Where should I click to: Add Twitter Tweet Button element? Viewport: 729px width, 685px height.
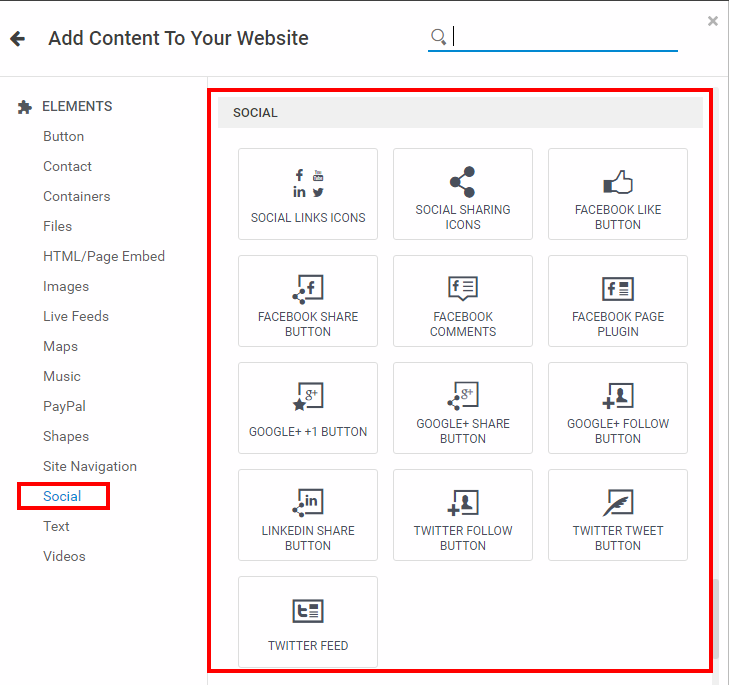click(x=617, y=515)
